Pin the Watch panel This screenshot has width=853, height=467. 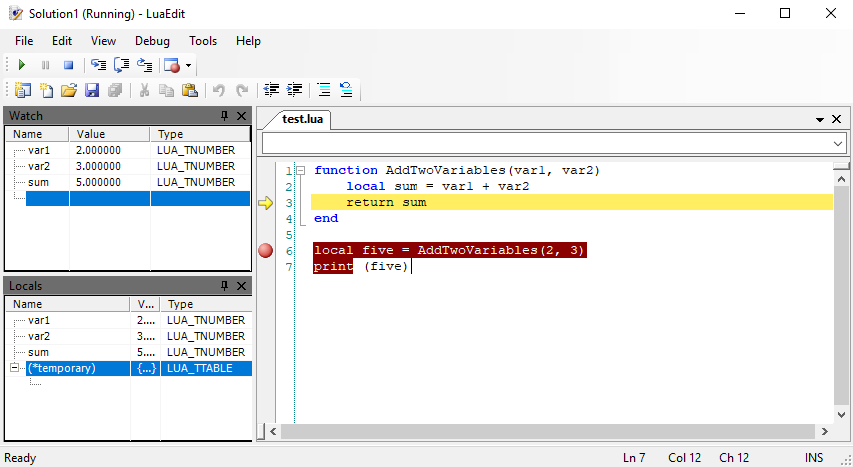pyautogui.click(x=224, y=116)
